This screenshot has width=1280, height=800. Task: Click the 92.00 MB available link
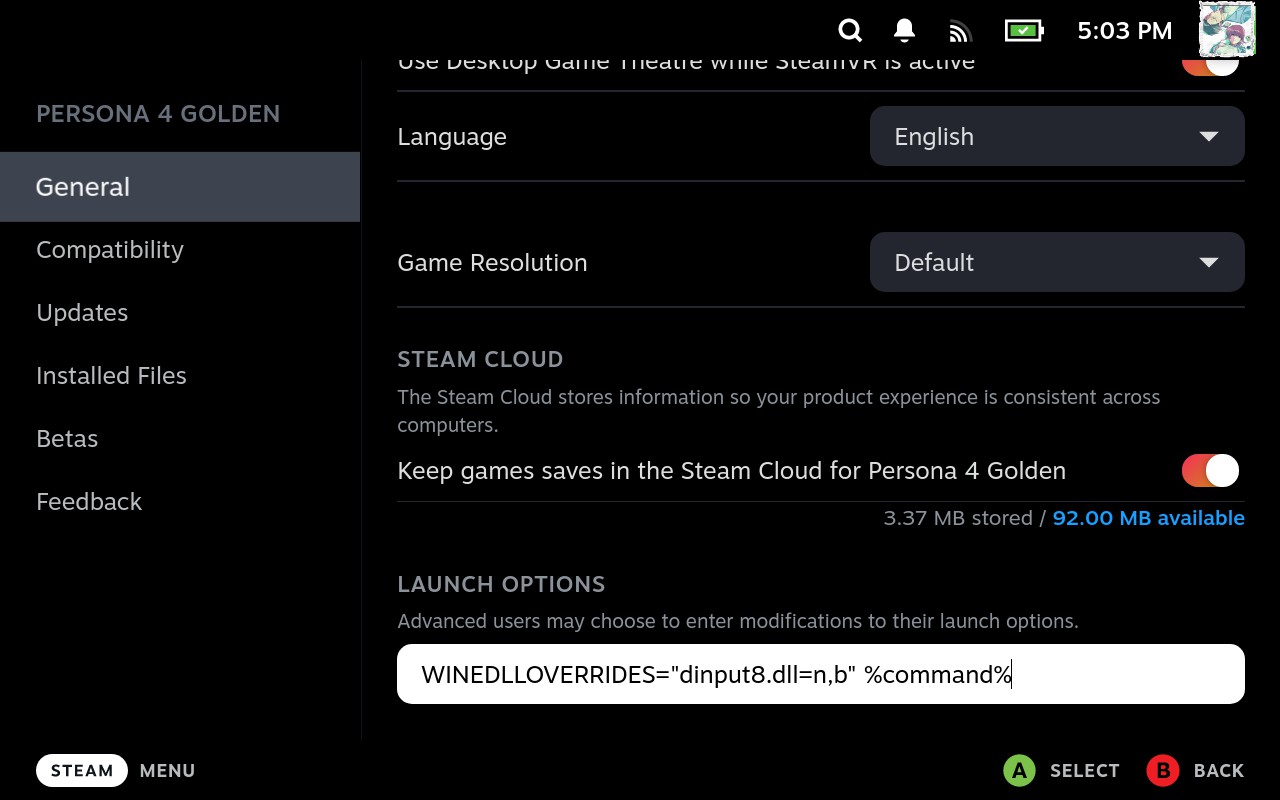coord(1148,518)
